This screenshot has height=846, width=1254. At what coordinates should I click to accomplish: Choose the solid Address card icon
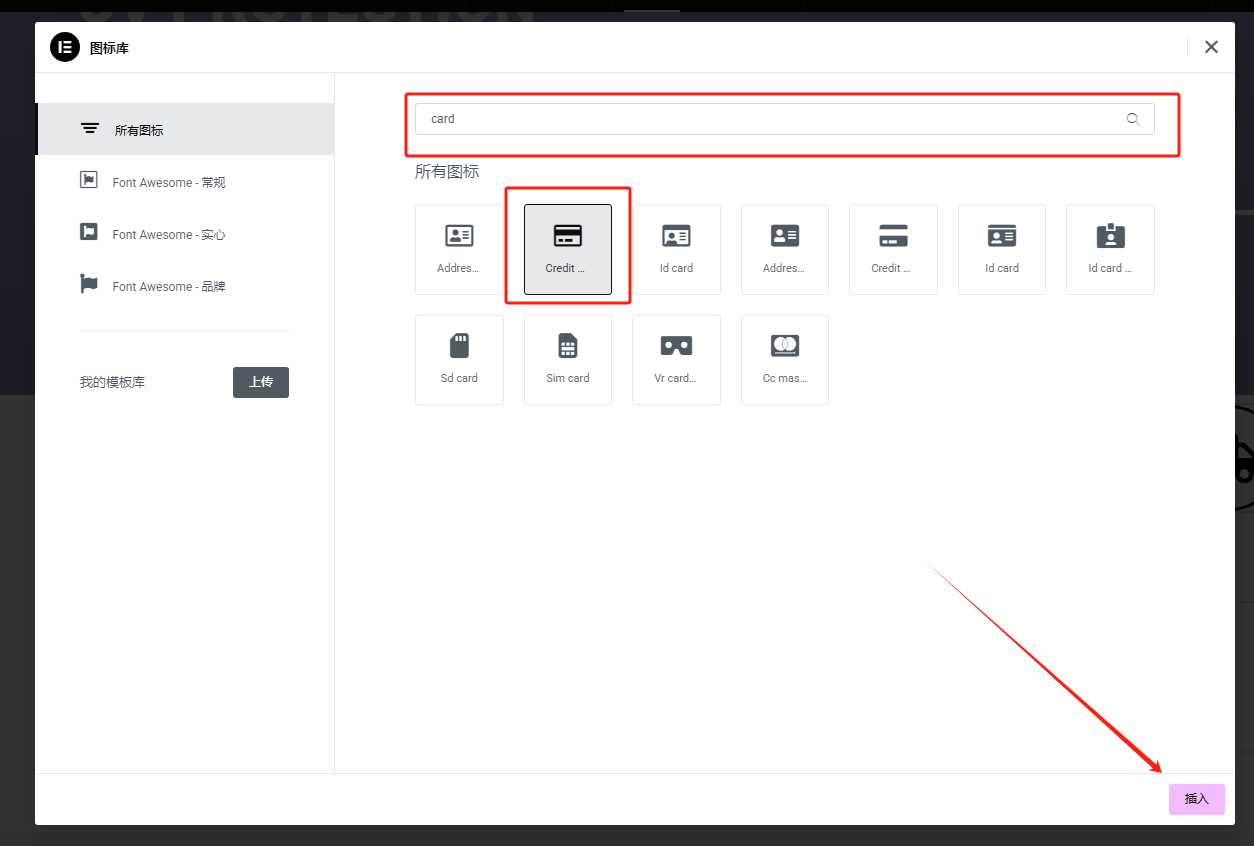coord(784,249)
